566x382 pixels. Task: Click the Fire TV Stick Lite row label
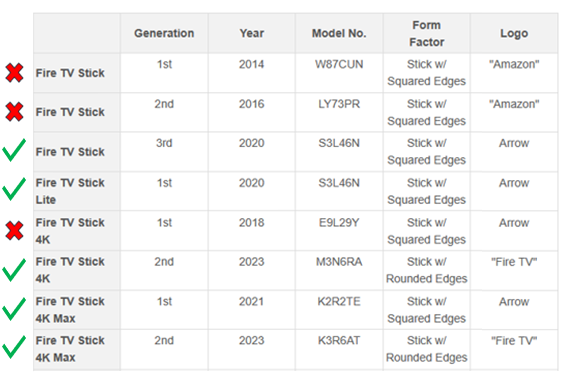click(70, 191)
